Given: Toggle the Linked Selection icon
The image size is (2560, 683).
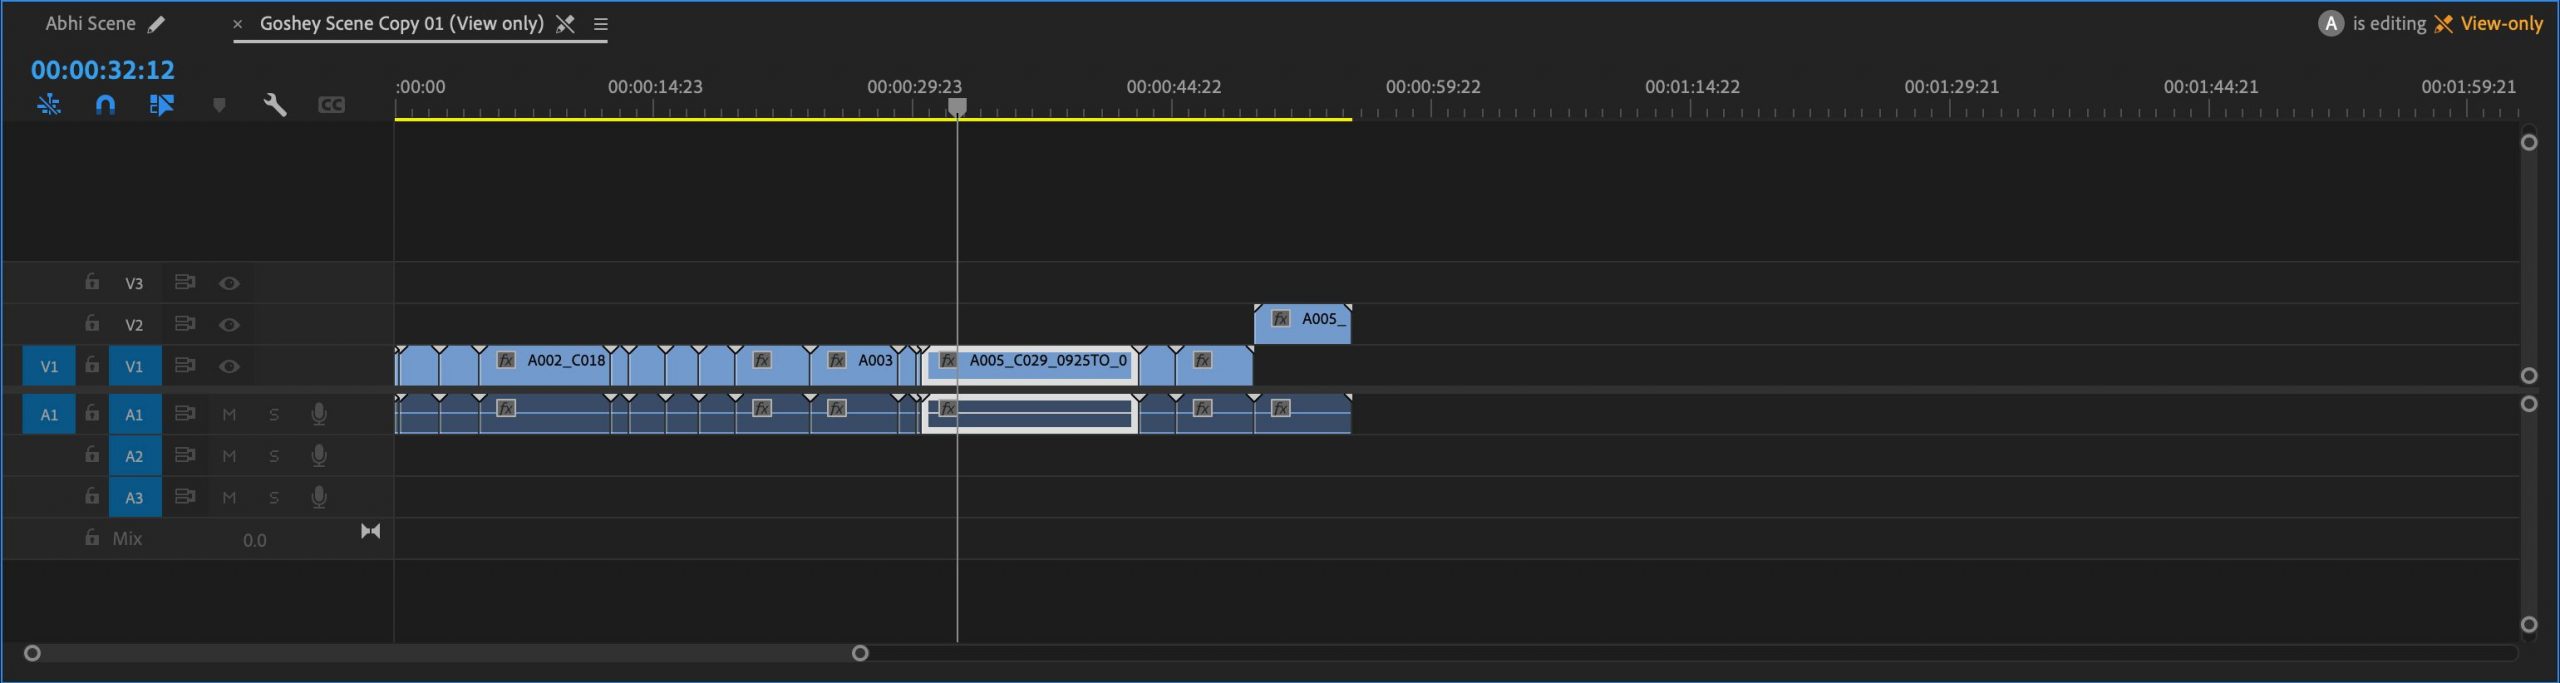Looking at the screenshot, I should click(x=161, y=105).
